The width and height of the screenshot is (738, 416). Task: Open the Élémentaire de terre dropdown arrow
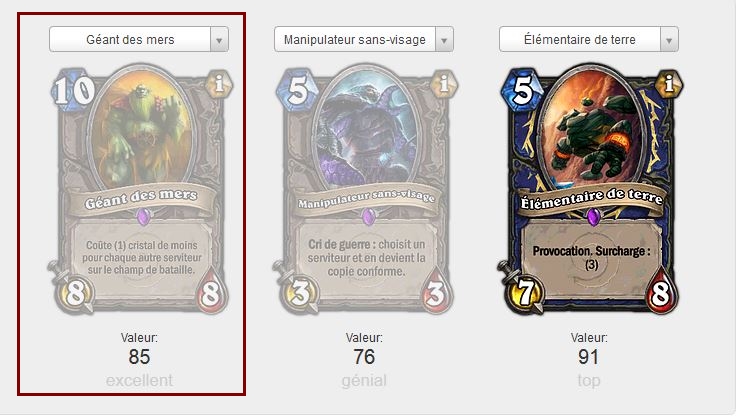[669, 40]
